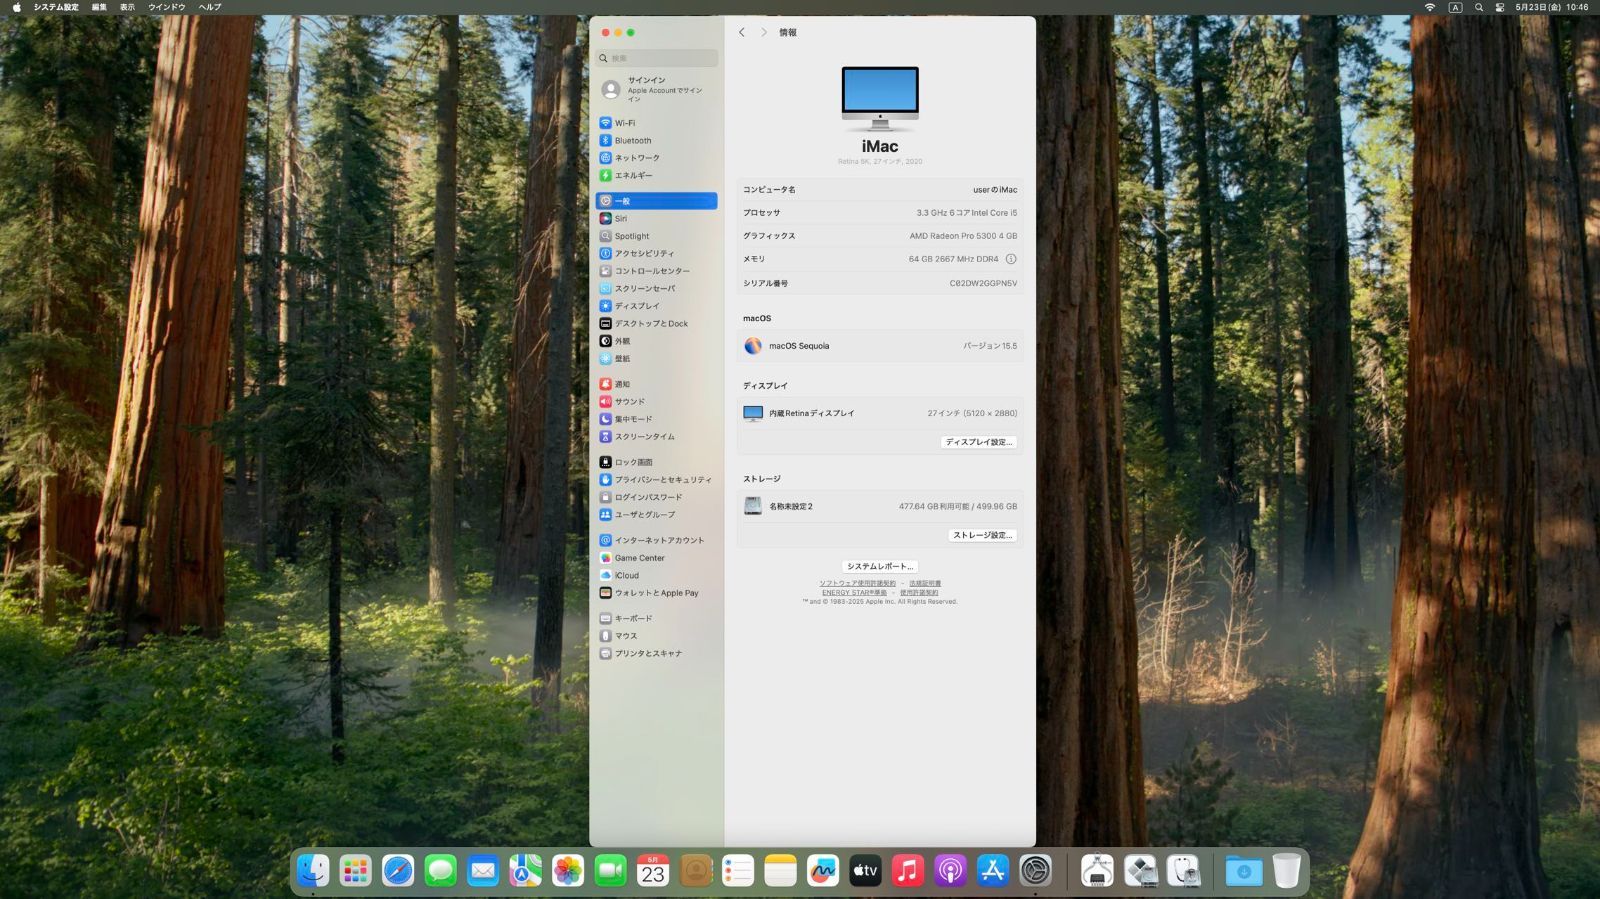1600x899 pixels.
Task: Select ネットワーク in the sidebar
Action: click(656, 158)
